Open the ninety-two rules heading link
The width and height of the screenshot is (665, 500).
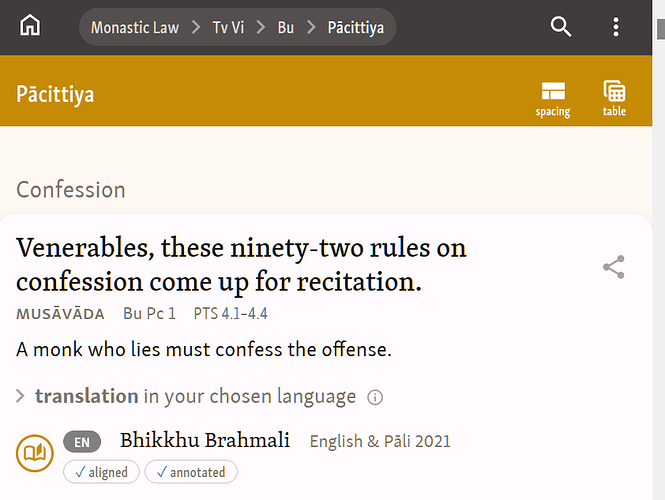[x=241, y=264]
